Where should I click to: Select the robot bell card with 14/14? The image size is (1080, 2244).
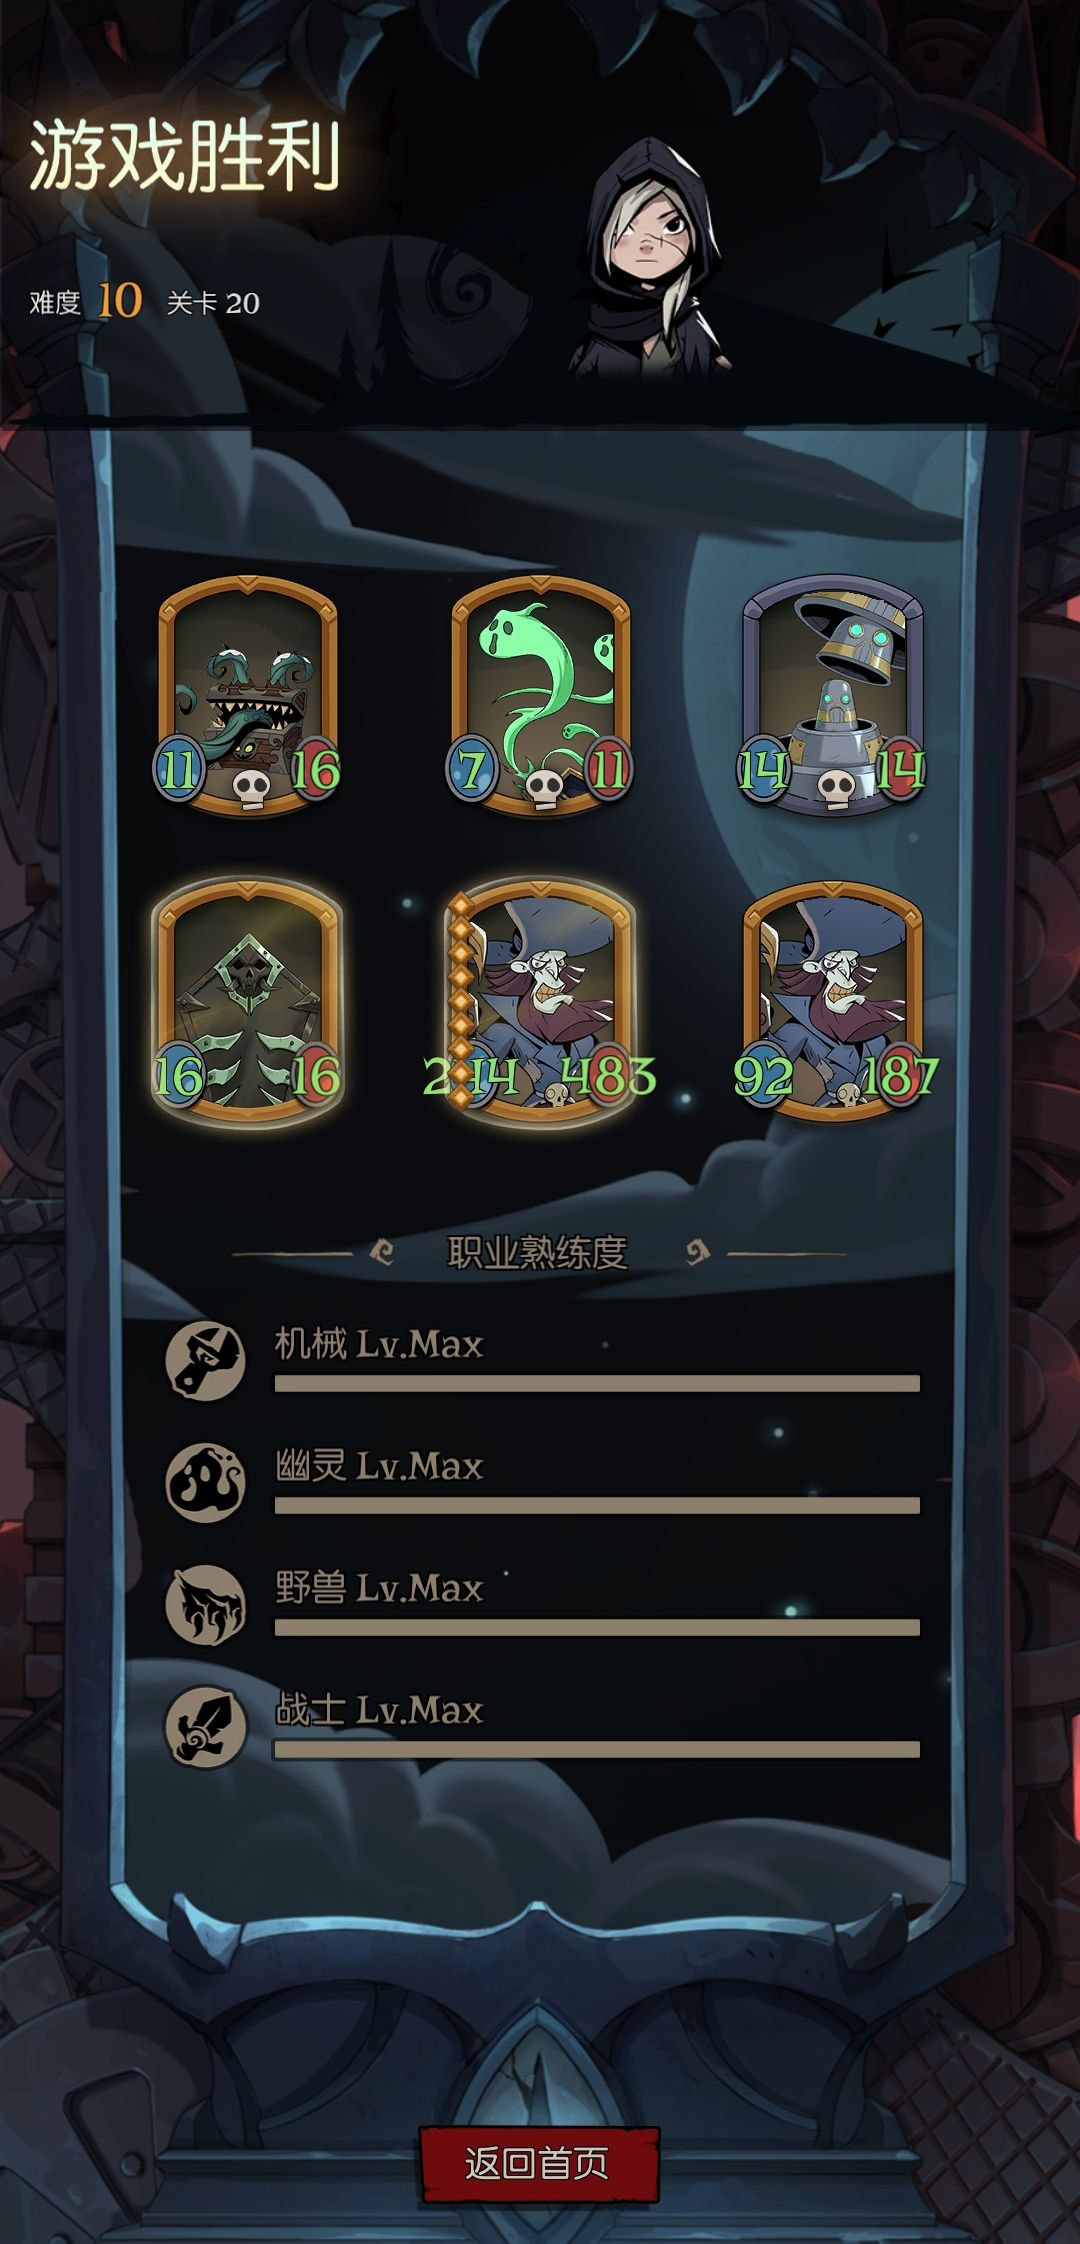tap(832, 695)
